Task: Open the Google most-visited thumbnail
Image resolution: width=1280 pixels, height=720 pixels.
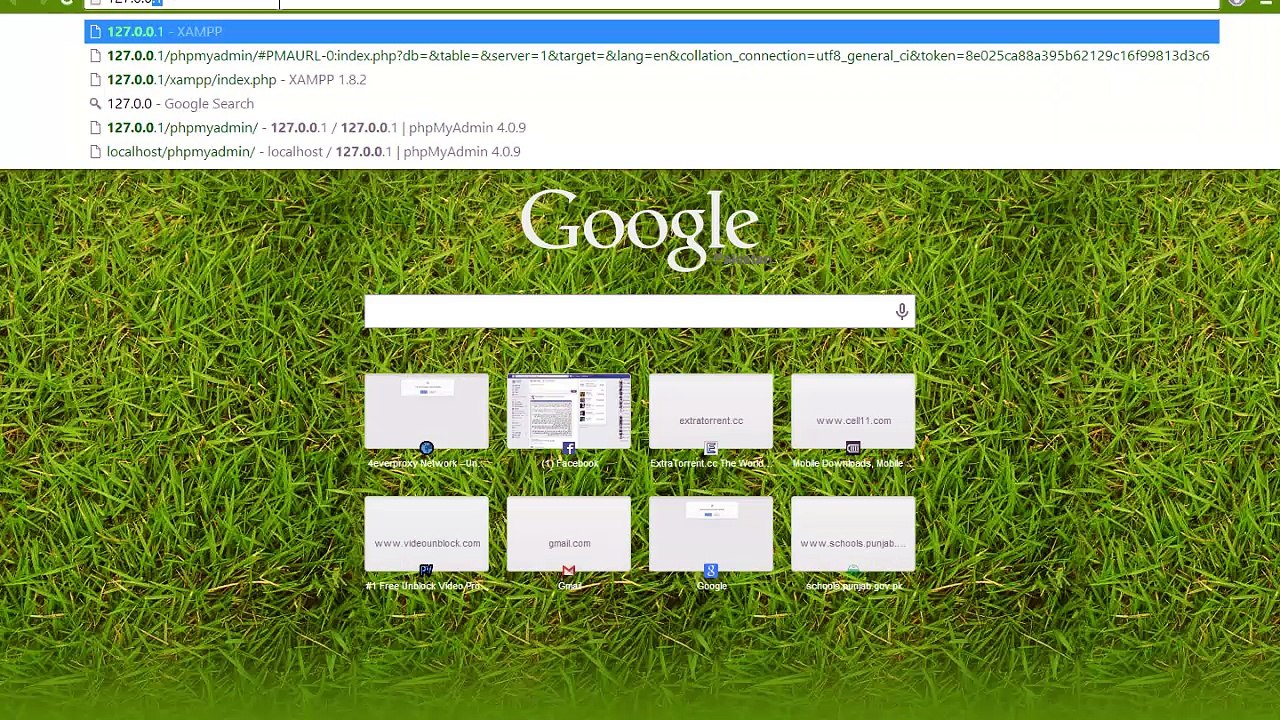Action: coord(711,534)
